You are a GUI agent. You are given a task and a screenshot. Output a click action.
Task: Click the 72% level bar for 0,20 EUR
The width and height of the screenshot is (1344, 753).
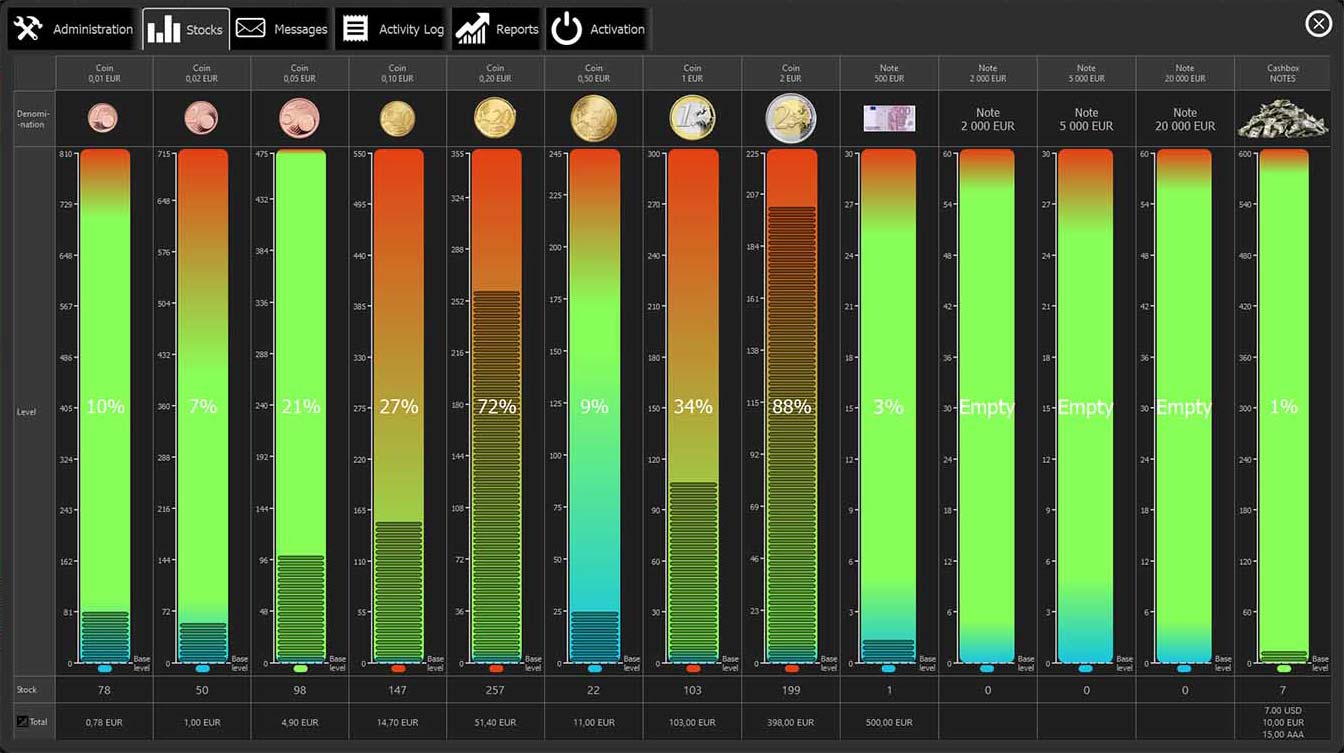(496, 406)
